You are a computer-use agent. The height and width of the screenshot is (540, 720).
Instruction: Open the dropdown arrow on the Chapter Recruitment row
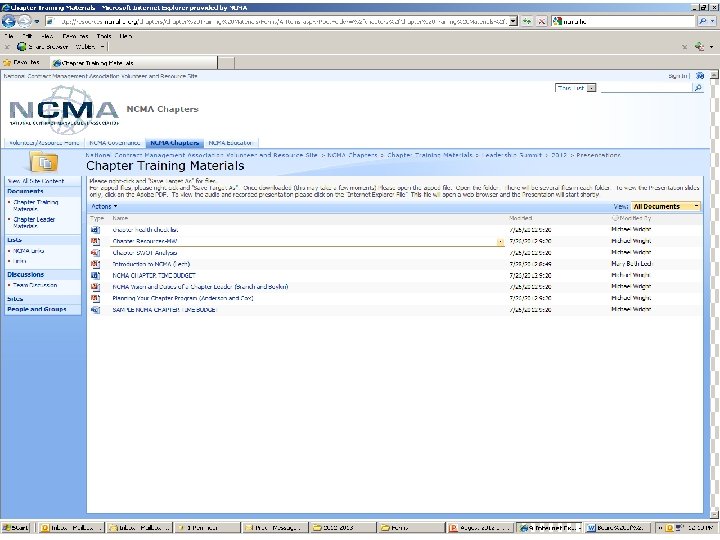click(500, 242)
